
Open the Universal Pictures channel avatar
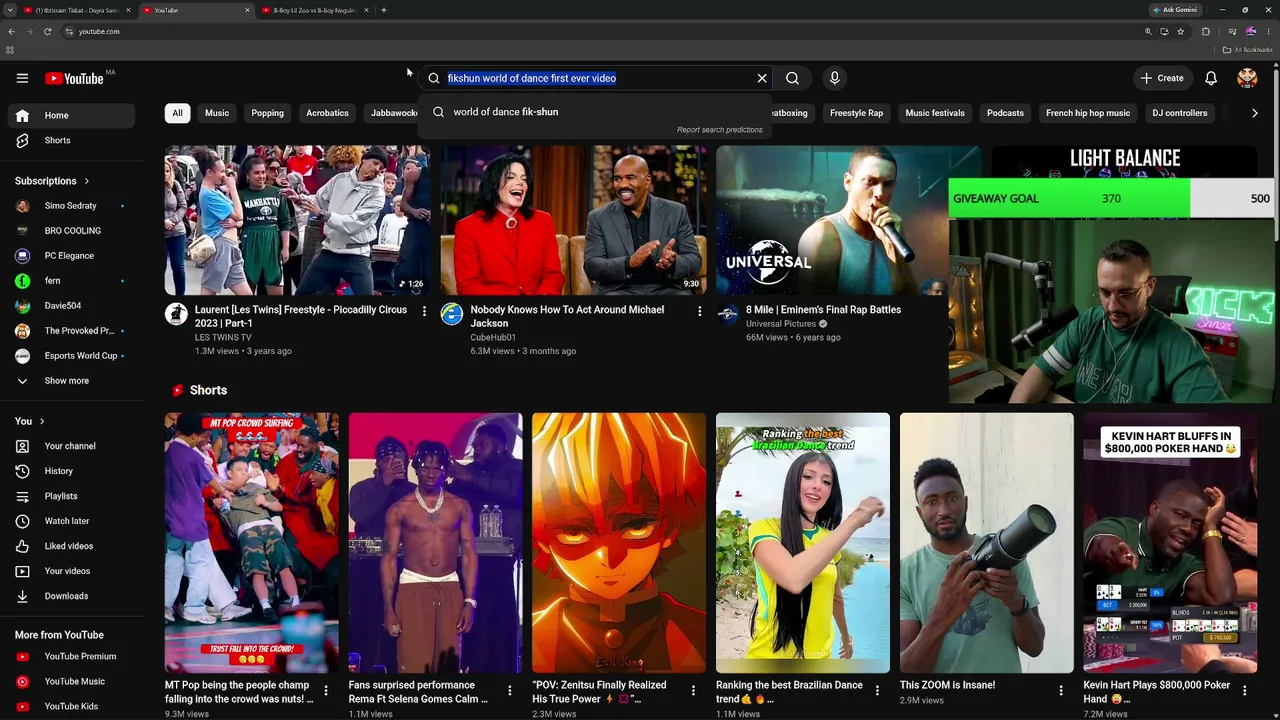click(728, 315)
